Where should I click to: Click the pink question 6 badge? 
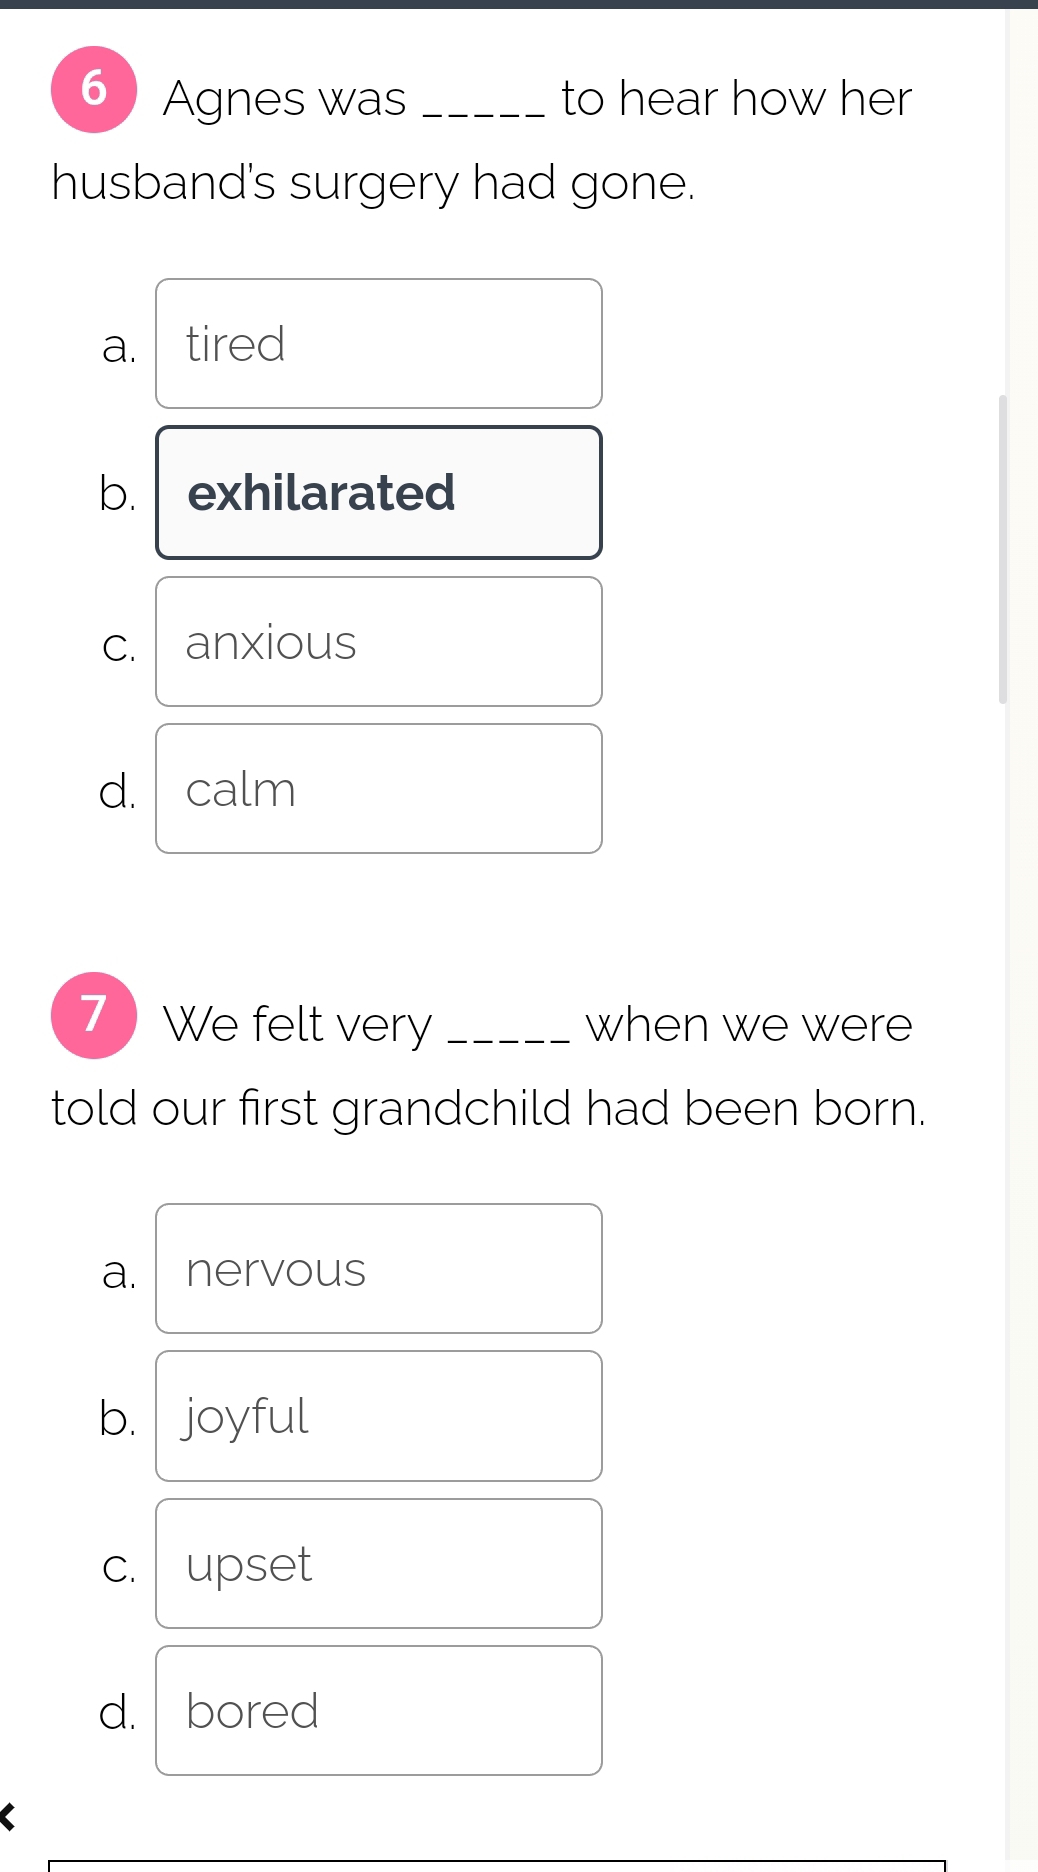[x=92, y=92]
